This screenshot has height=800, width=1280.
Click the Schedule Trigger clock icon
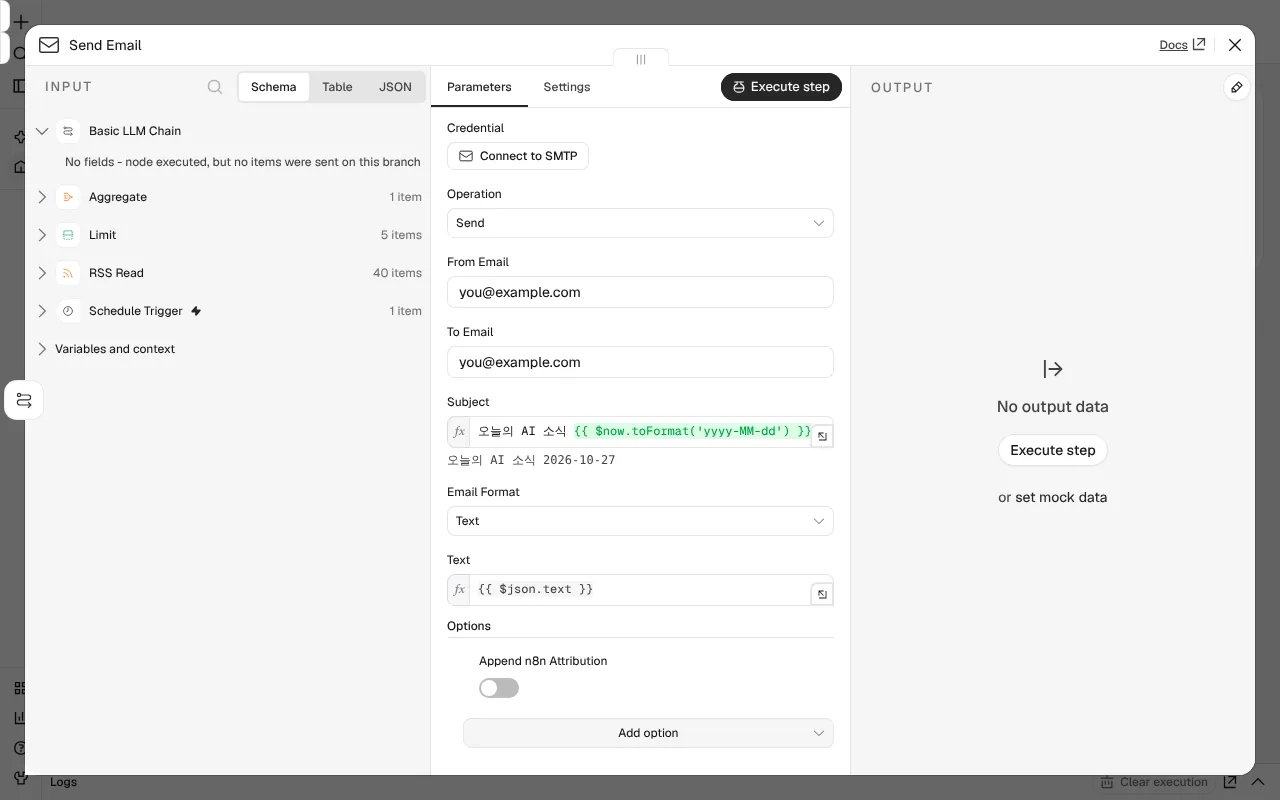click(x=68, y=311)
